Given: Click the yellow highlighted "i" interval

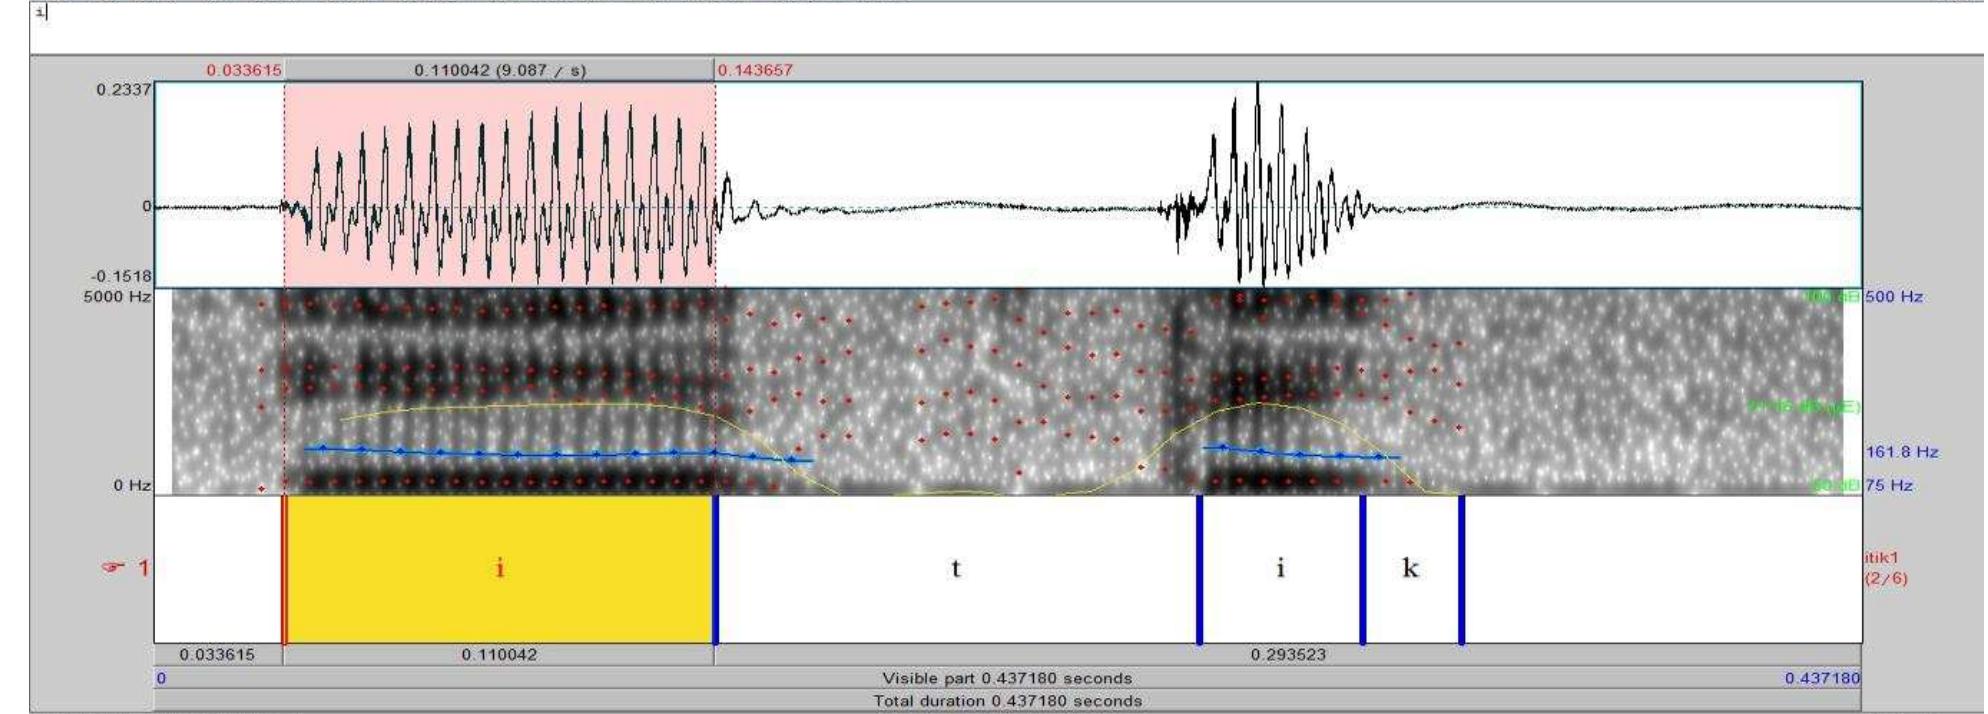Looking at the screenshot, I should click(x=499, y=569).
